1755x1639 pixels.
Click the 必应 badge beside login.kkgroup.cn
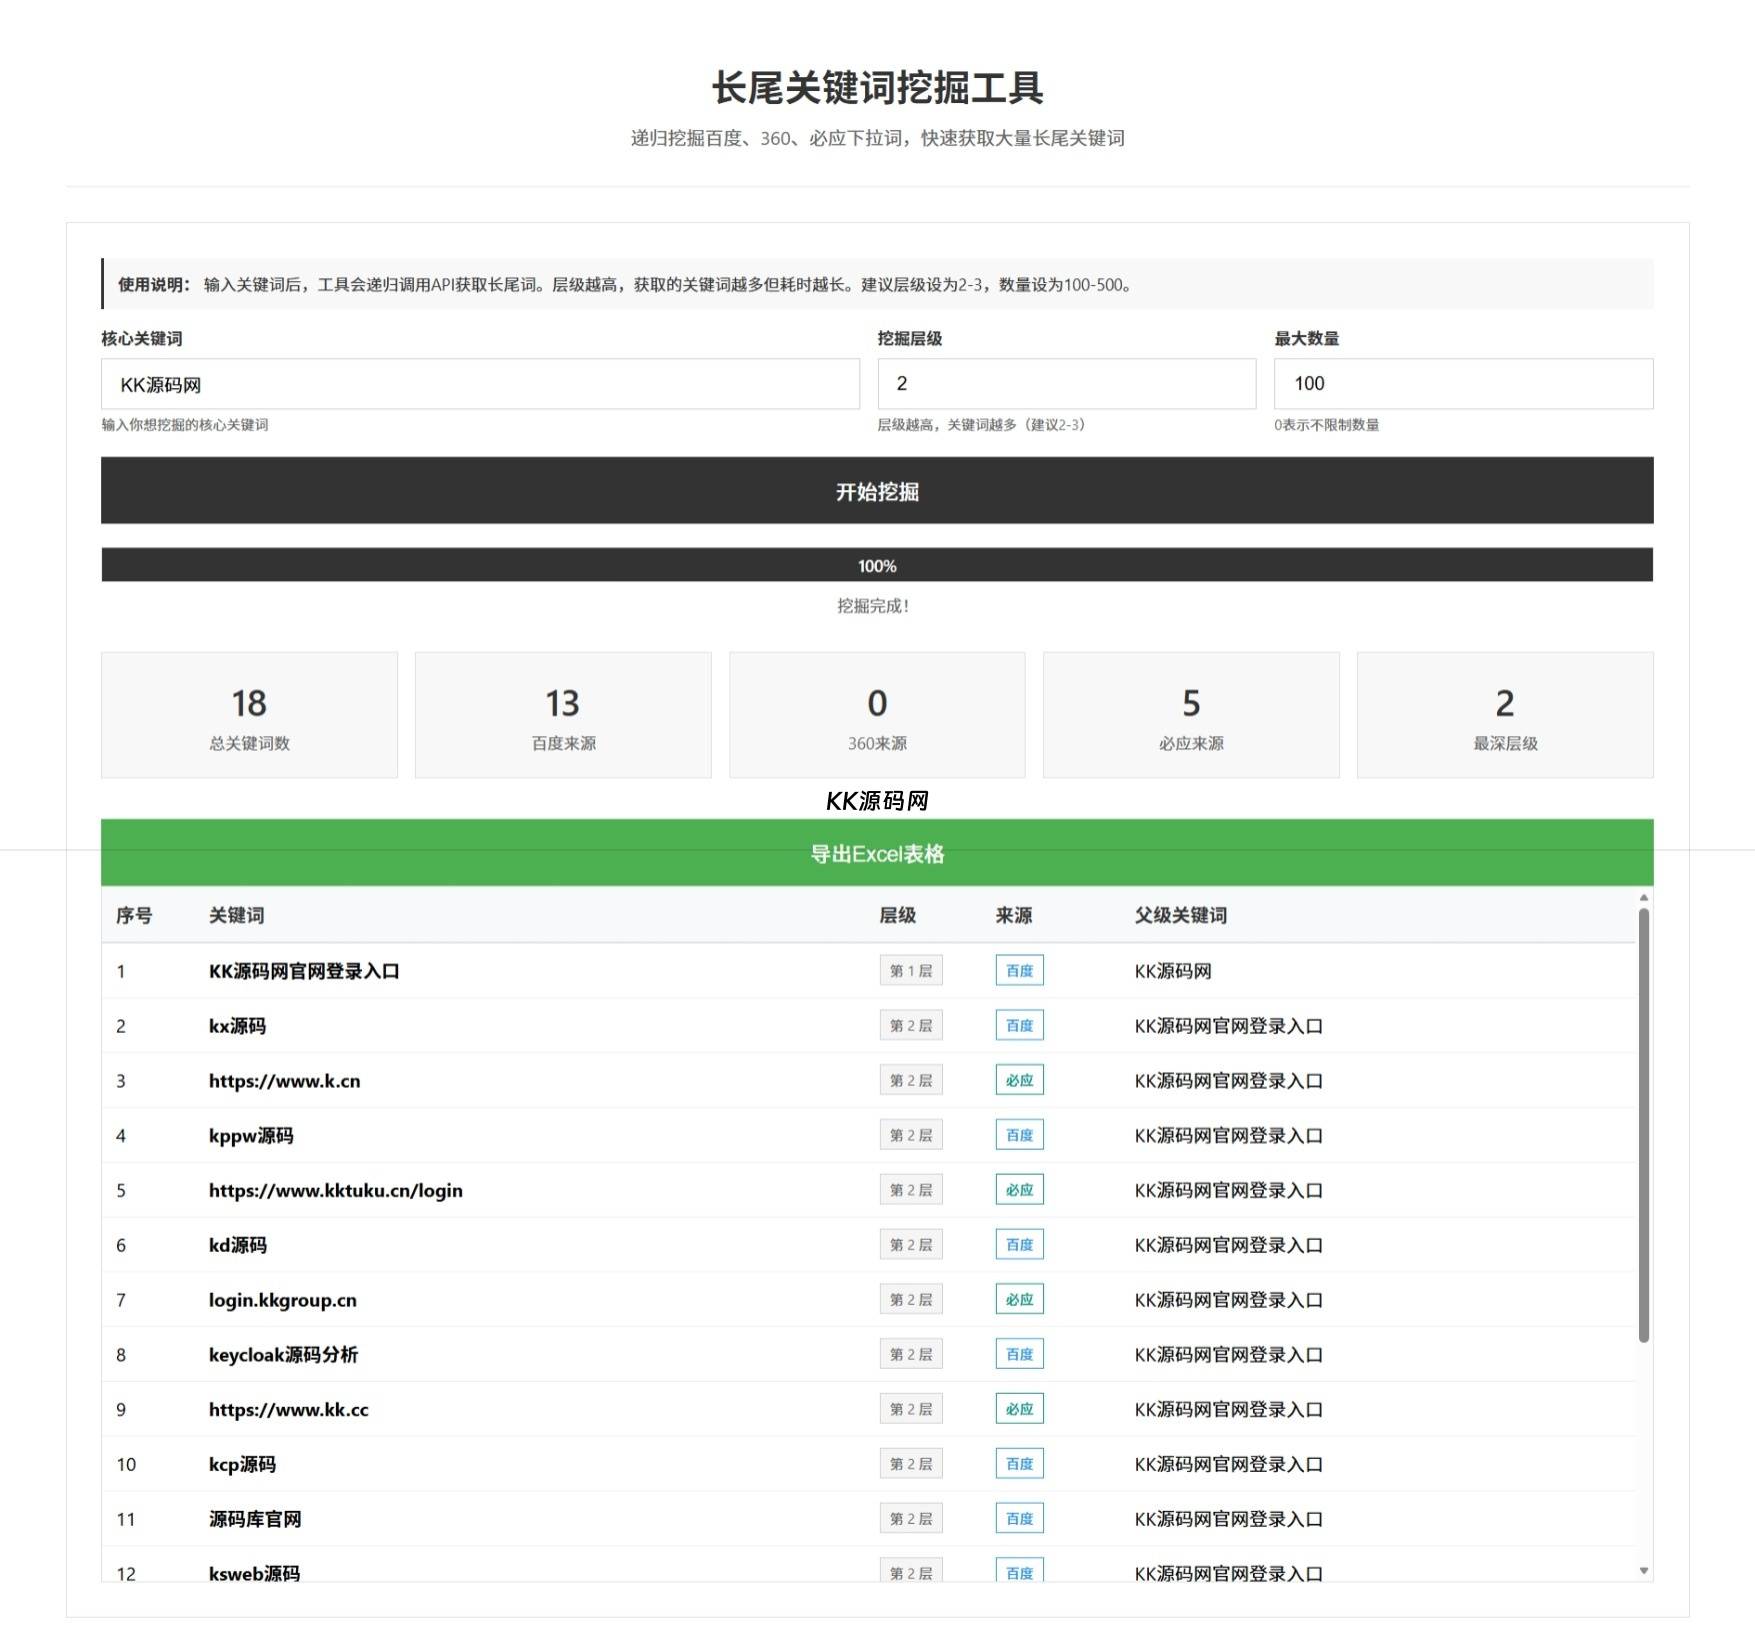[x=1019, y=1299]
